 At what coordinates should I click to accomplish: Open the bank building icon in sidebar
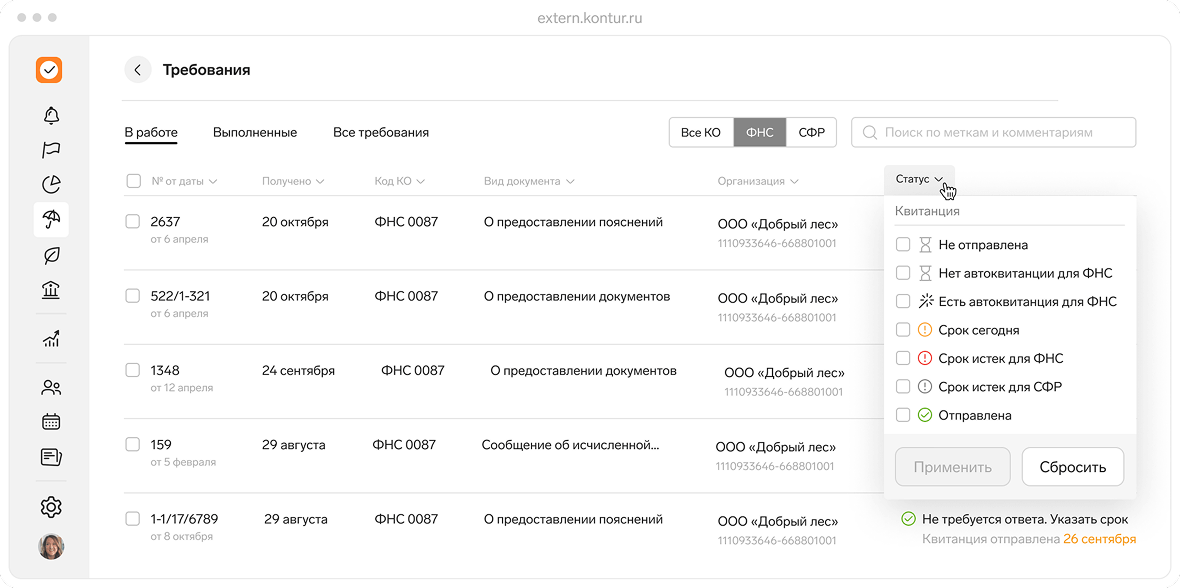(x=51, y=290)
